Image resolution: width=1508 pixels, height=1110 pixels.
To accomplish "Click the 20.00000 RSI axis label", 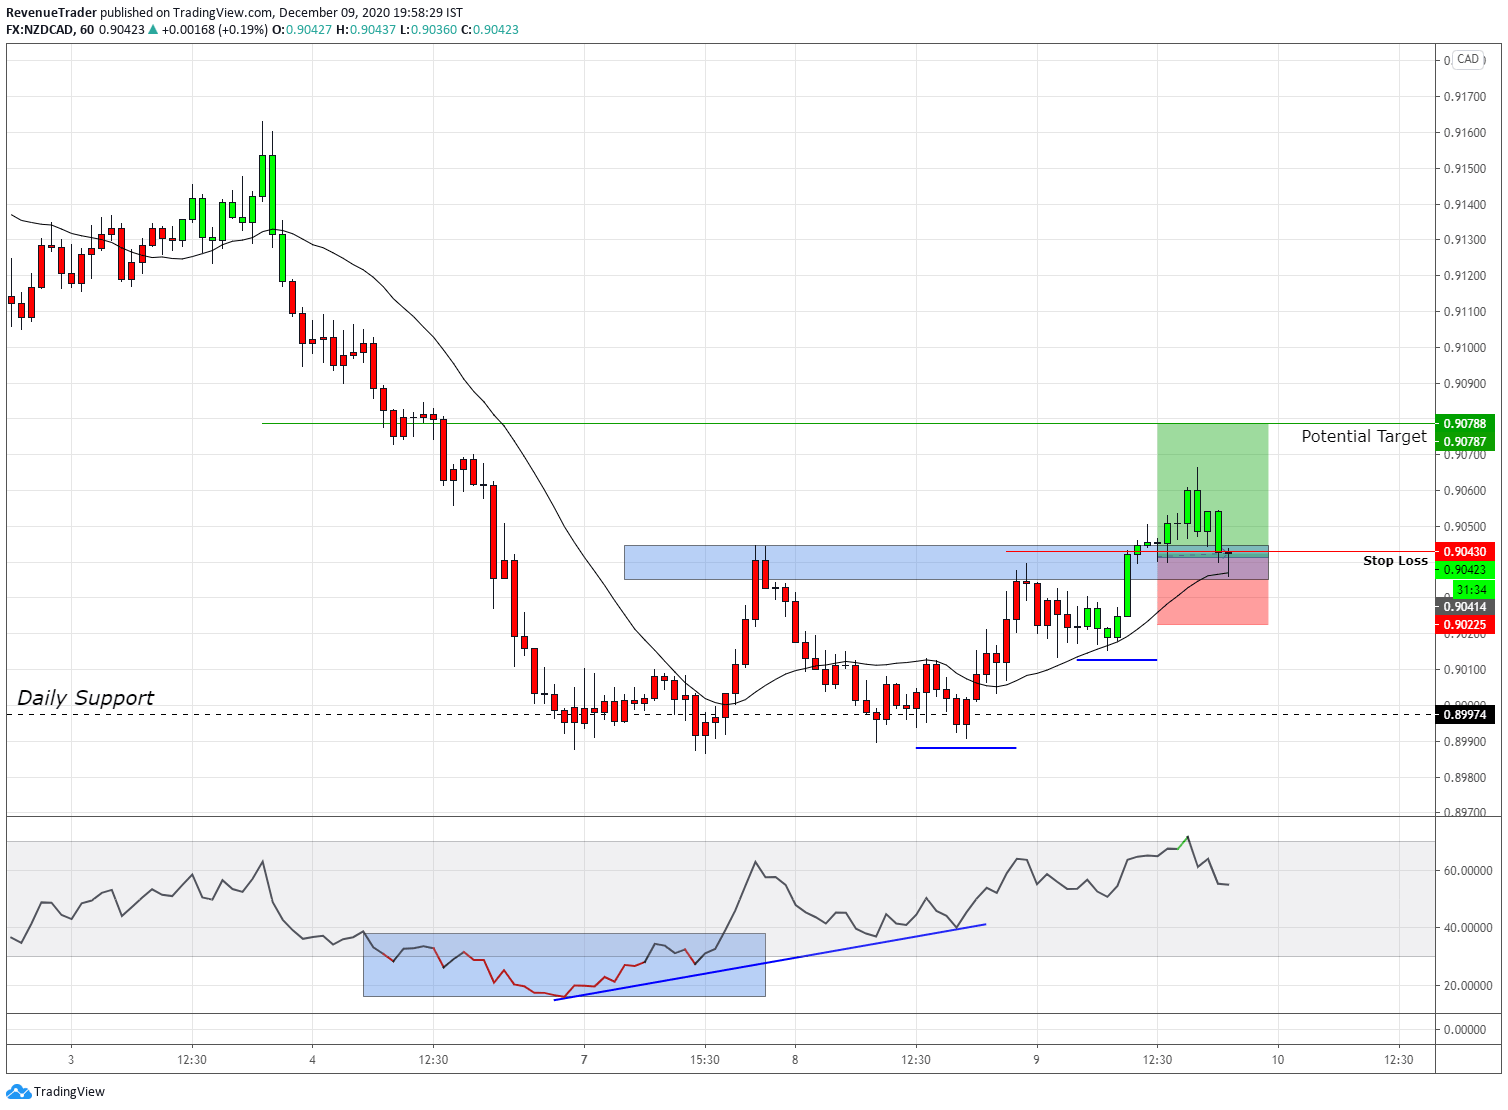I will tap(1467, 986).
